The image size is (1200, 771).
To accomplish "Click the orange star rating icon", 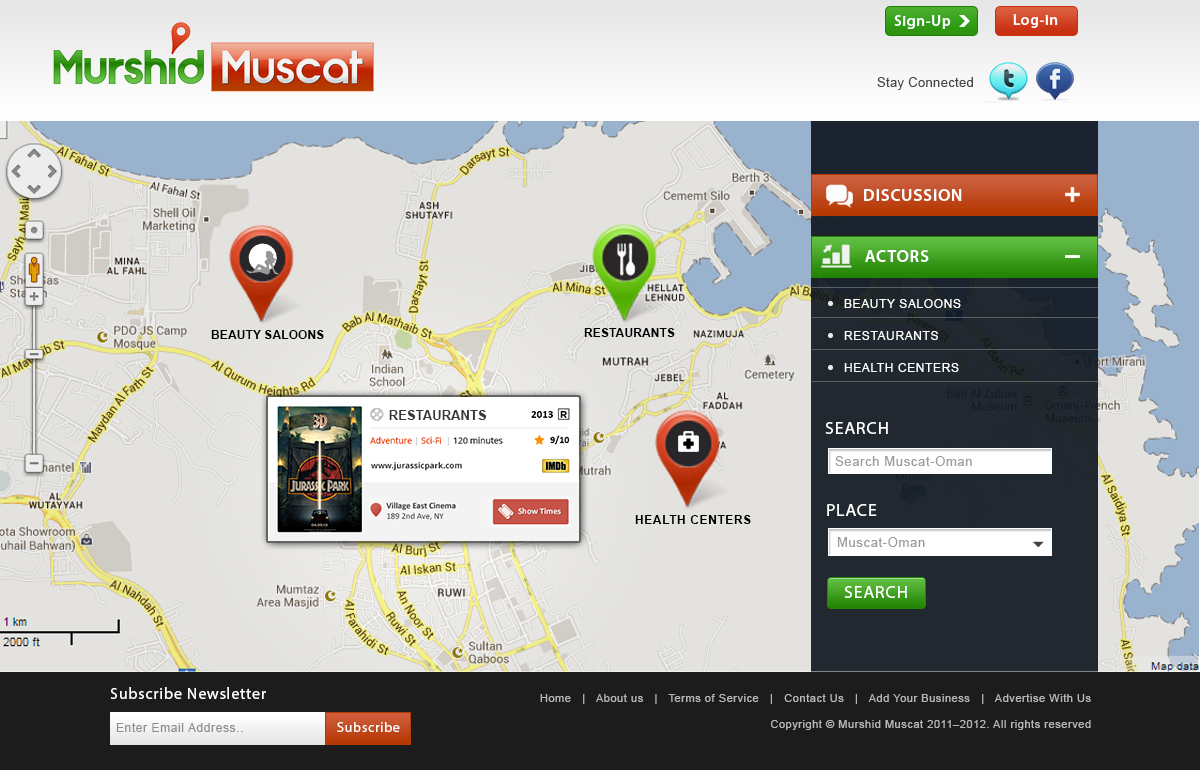I will [x=539, y=440].
